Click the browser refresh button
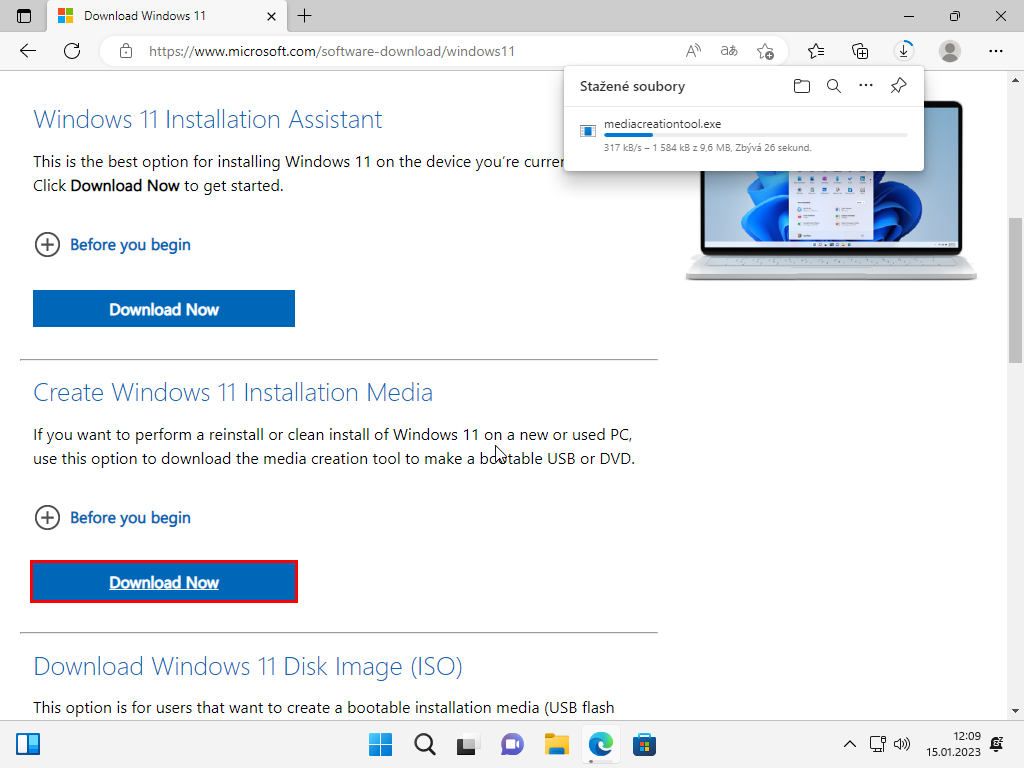This screenshot has width=1024, height=768. 72,51
